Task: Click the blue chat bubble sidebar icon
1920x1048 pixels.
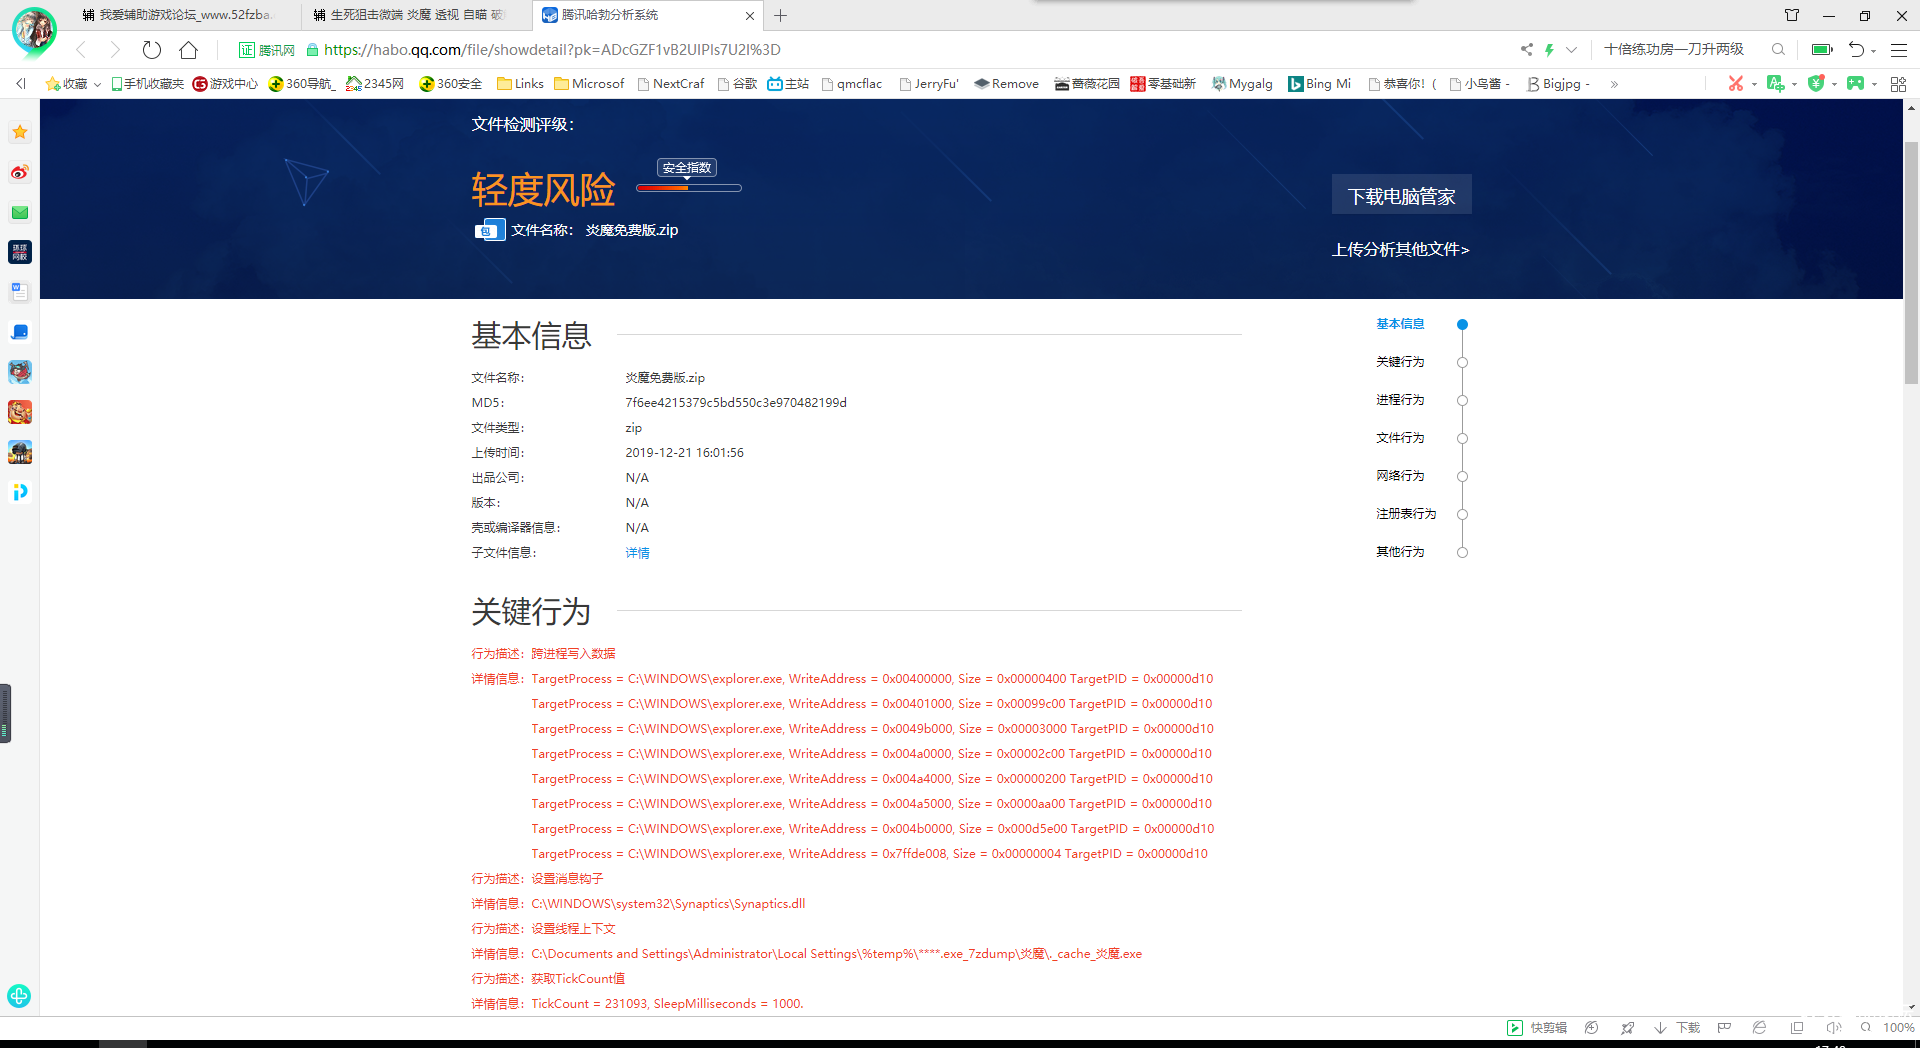Action: point(20,332)
